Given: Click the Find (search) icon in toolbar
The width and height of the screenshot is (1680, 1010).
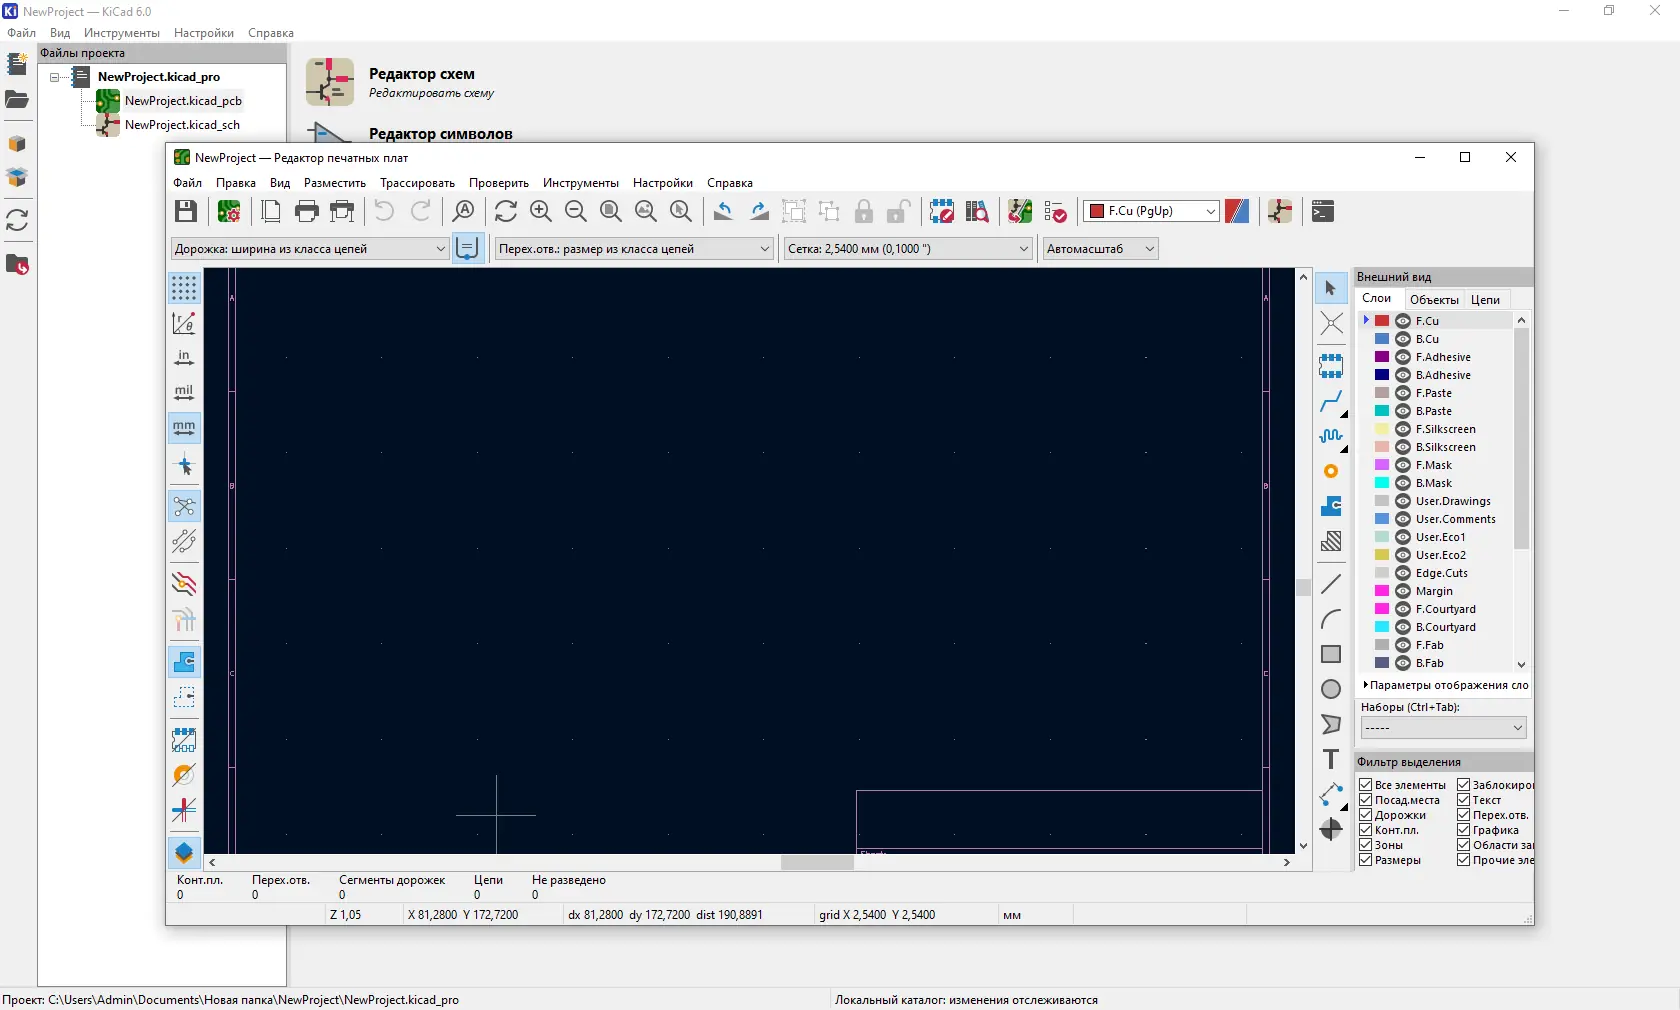Looking at the screenshot, I should (x=463, y=211).
